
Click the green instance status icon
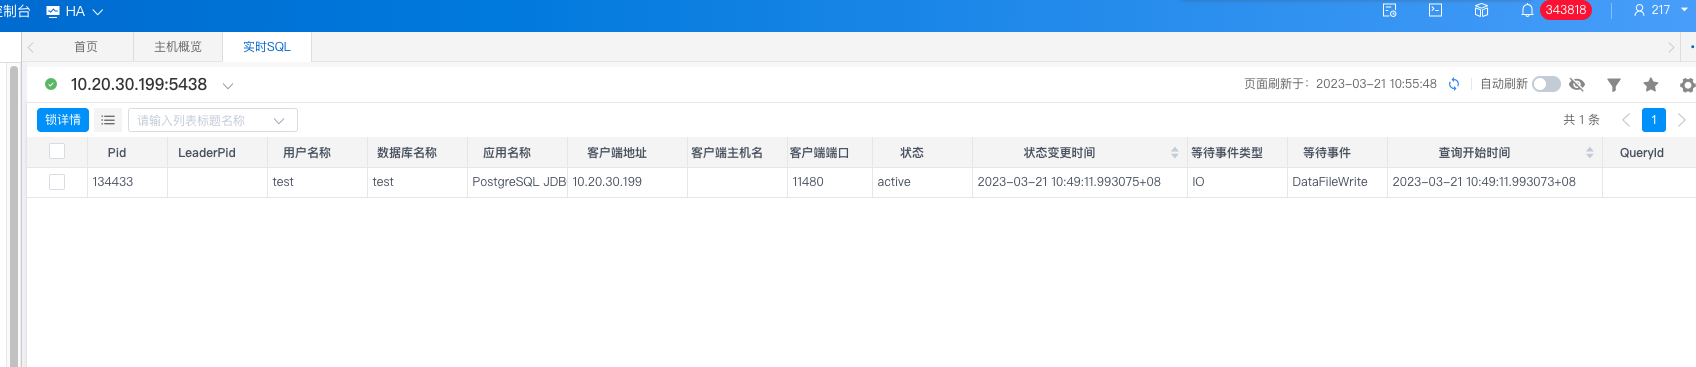51,84
